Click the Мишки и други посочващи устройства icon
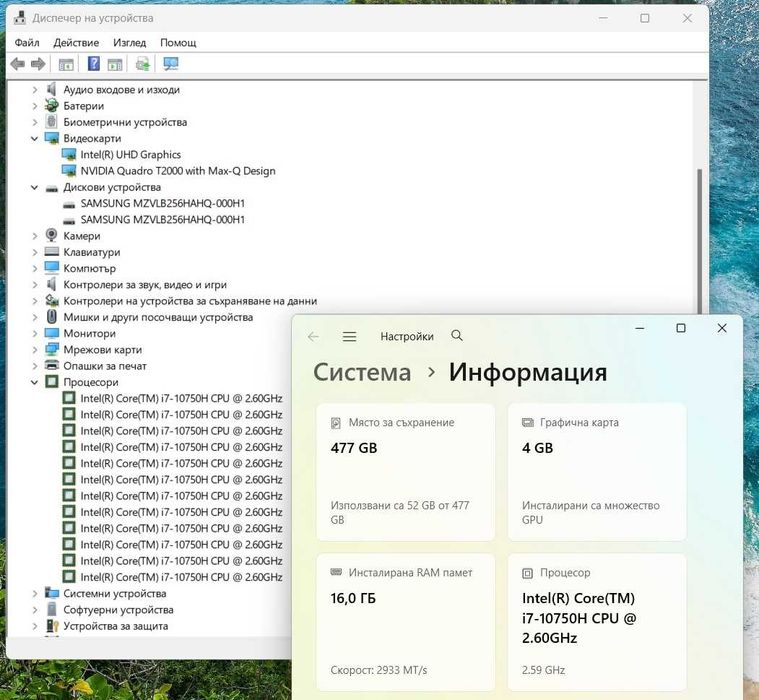This screenshot has height=700, width=759. pyautogui.click(x=51, y=317)
